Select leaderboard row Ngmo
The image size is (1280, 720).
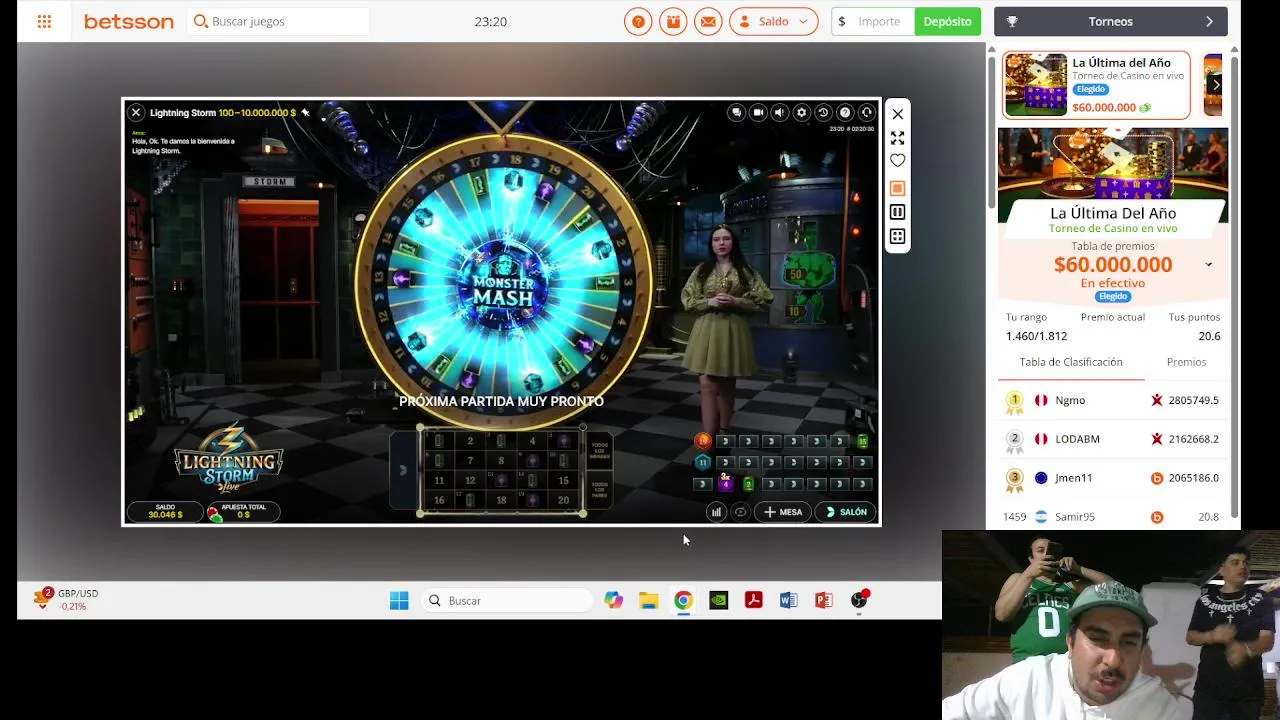pyautogui.click(x=1113, y=400)
